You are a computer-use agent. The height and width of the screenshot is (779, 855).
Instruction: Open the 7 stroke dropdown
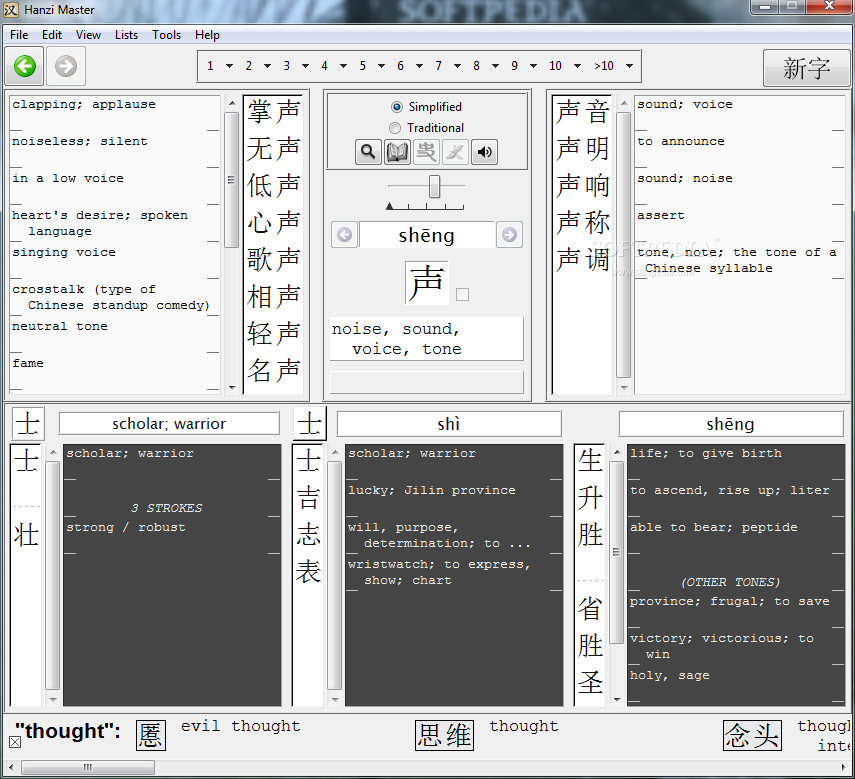click(x=457, y=66)
